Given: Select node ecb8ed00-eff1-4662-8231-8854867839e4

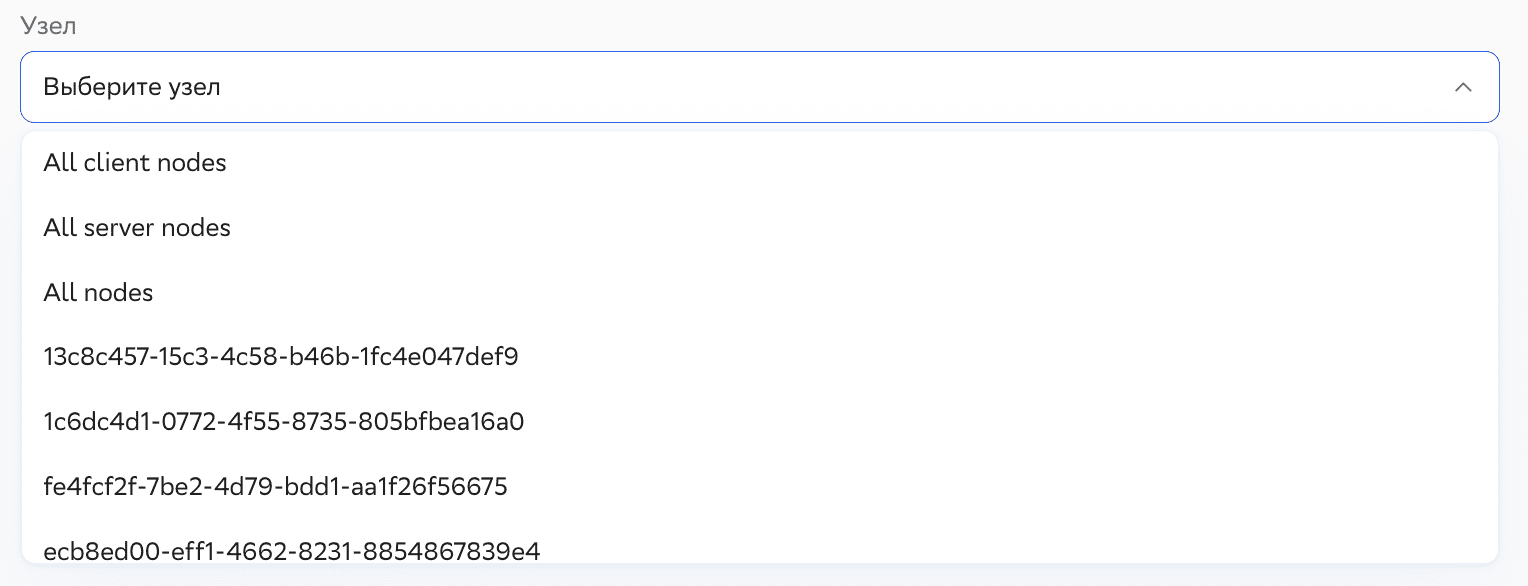Looking at the screenshot, I should [290, 551].
